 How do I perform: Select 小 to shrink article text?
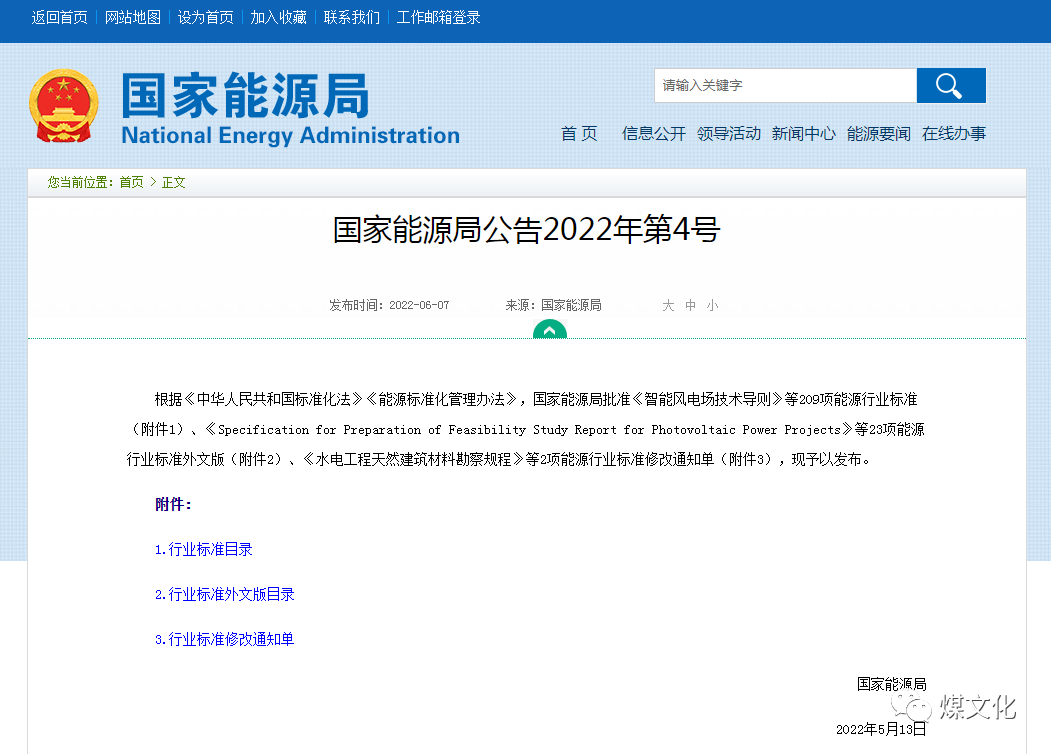(x=712, y=305)
